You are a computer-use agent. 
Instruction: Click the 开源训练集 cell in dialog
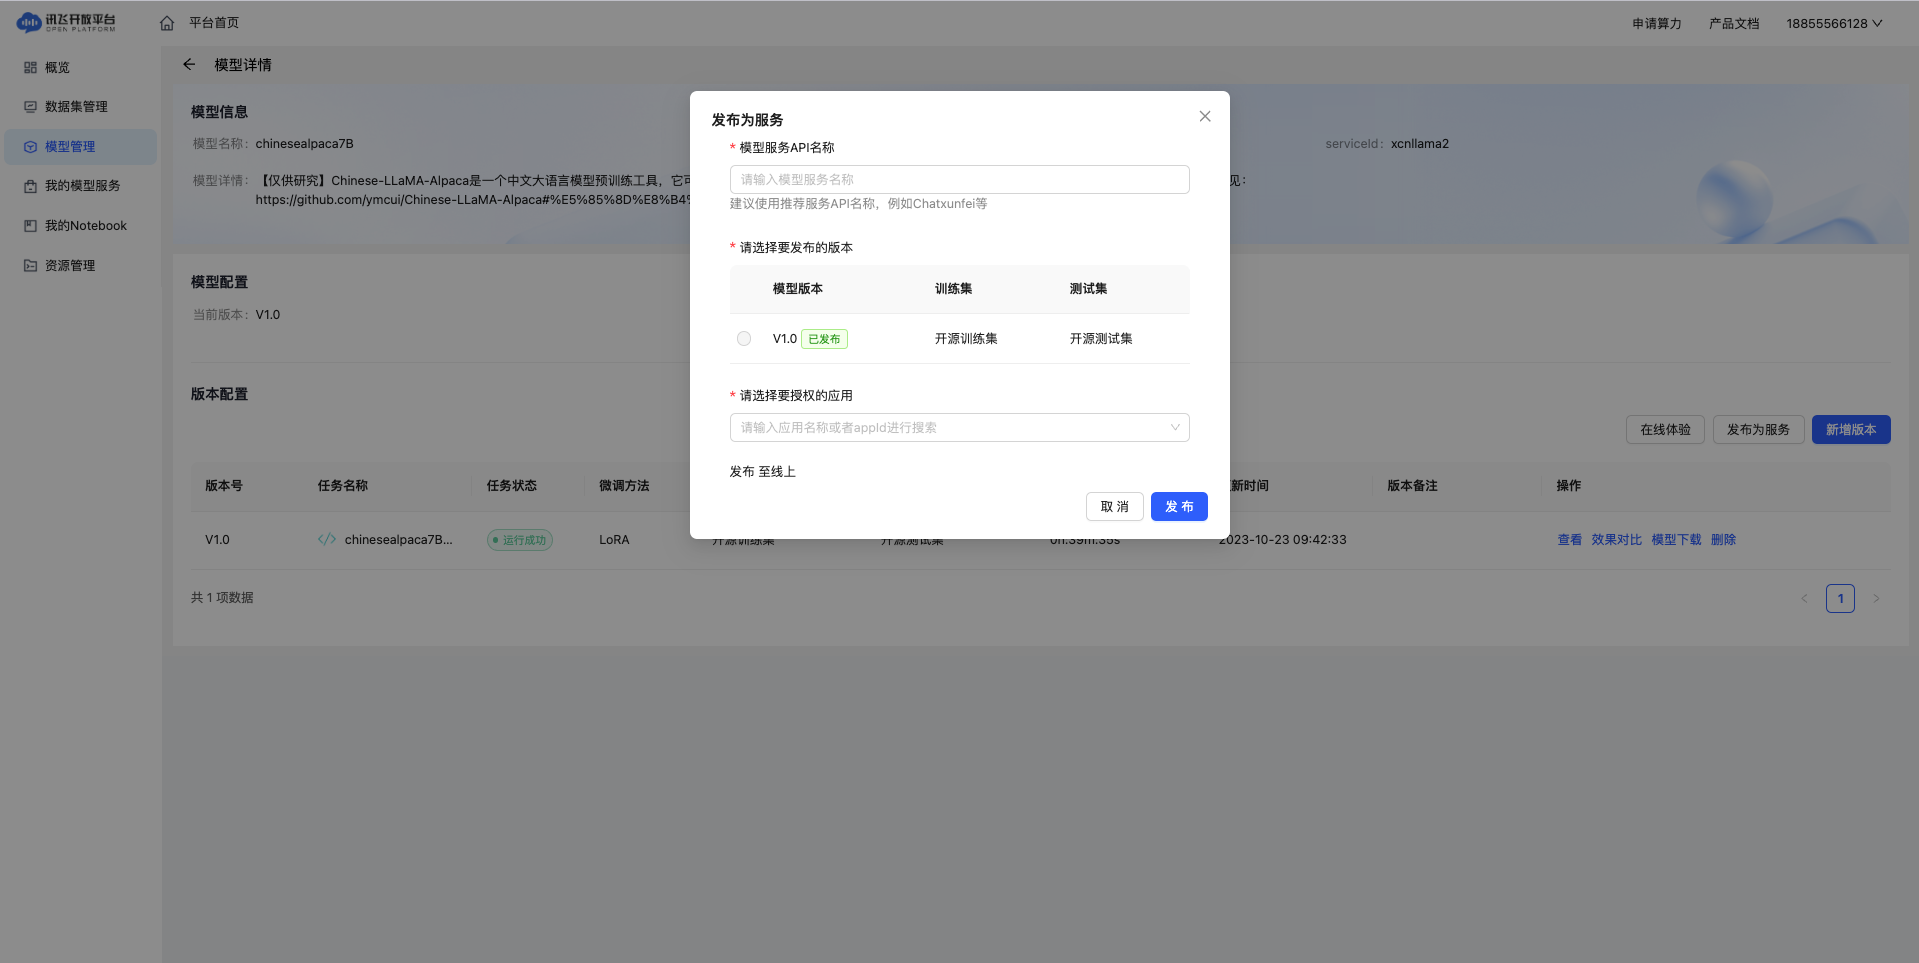(x=966, y=339)
